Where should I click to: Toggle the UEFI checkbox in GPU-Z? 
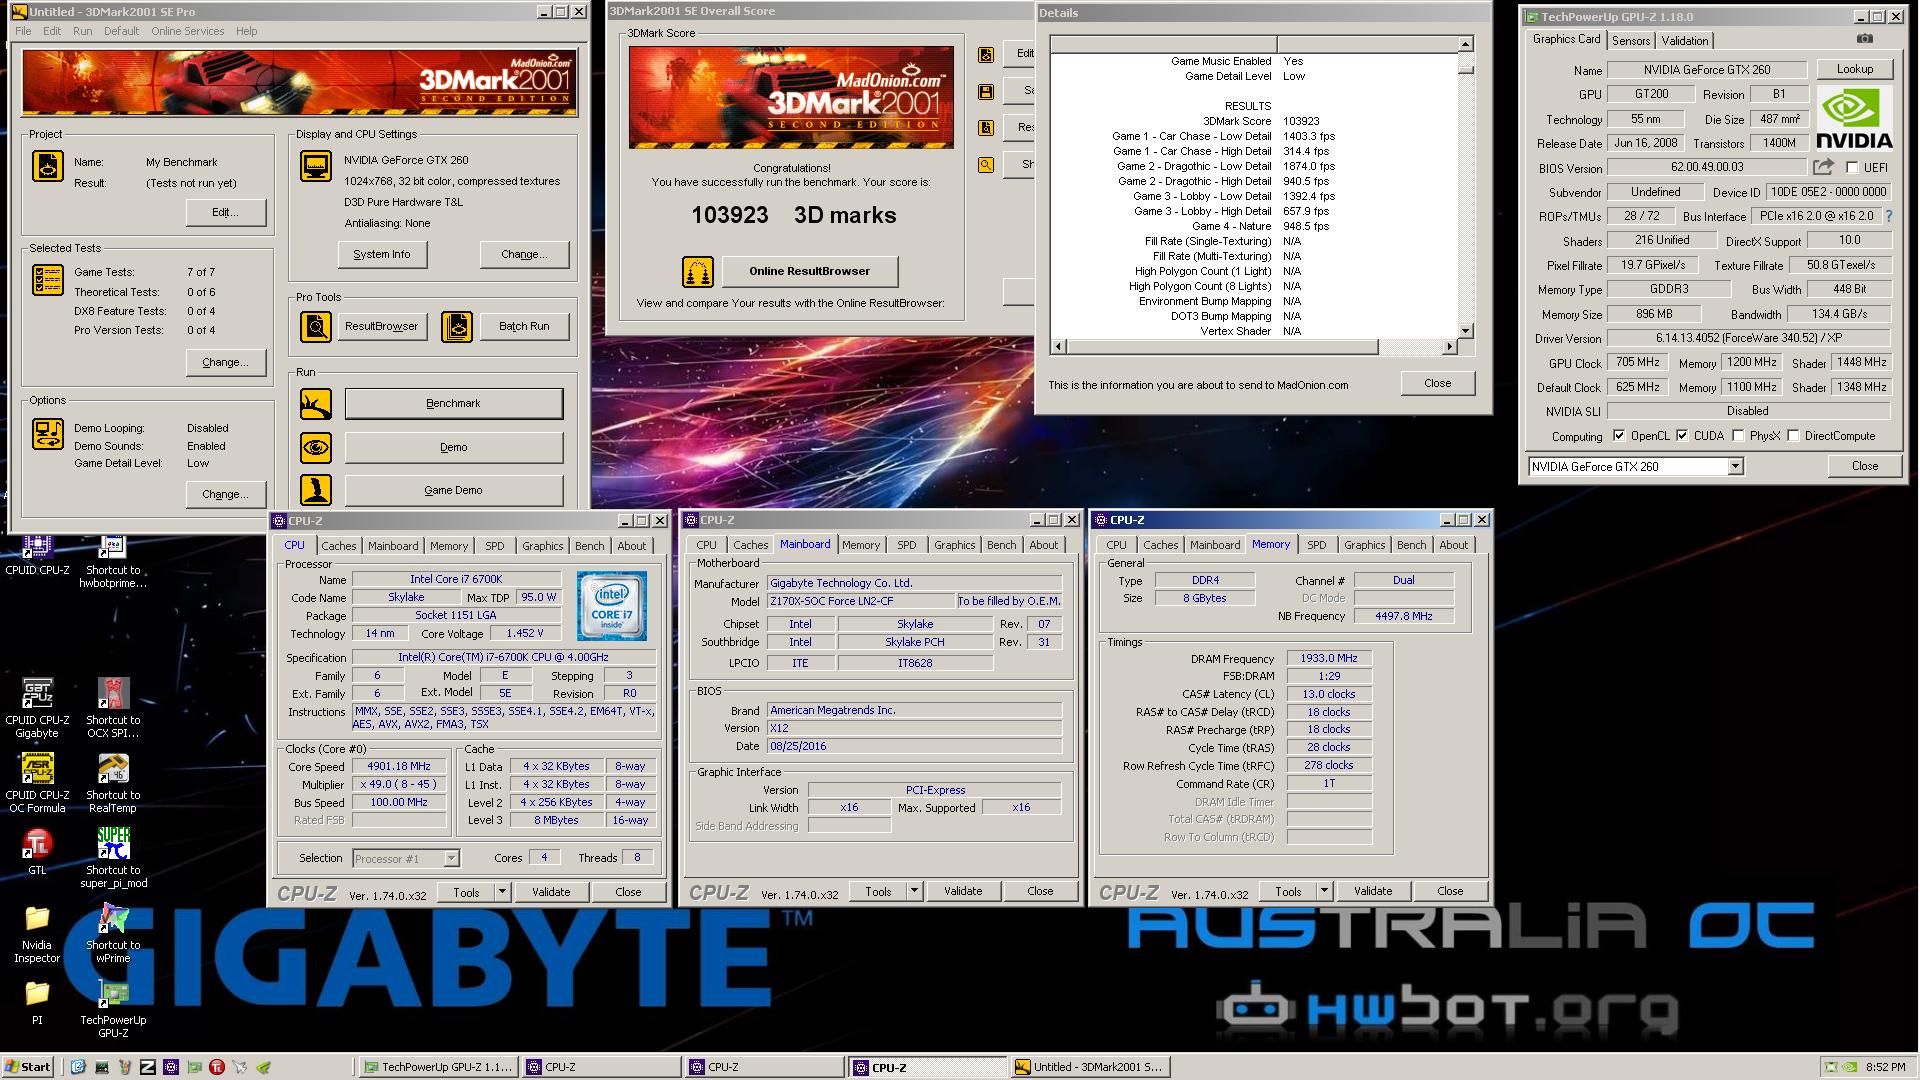tap(1852, 168)
